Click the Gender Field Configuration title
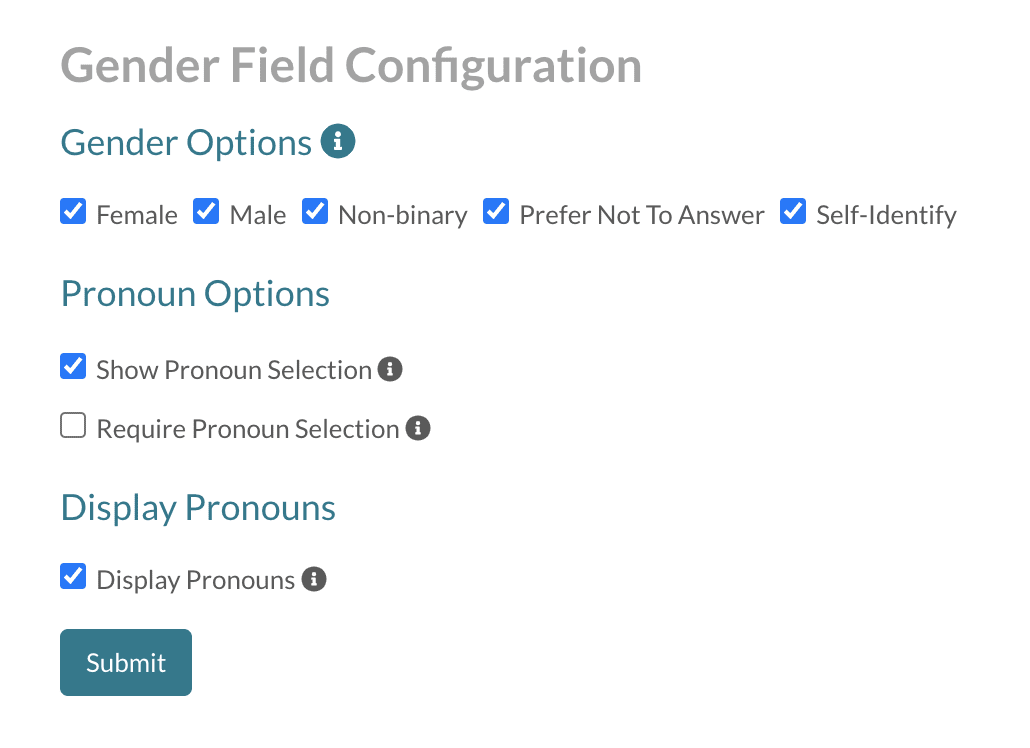This screenshot has width=1030, height=748. (351, 65)
